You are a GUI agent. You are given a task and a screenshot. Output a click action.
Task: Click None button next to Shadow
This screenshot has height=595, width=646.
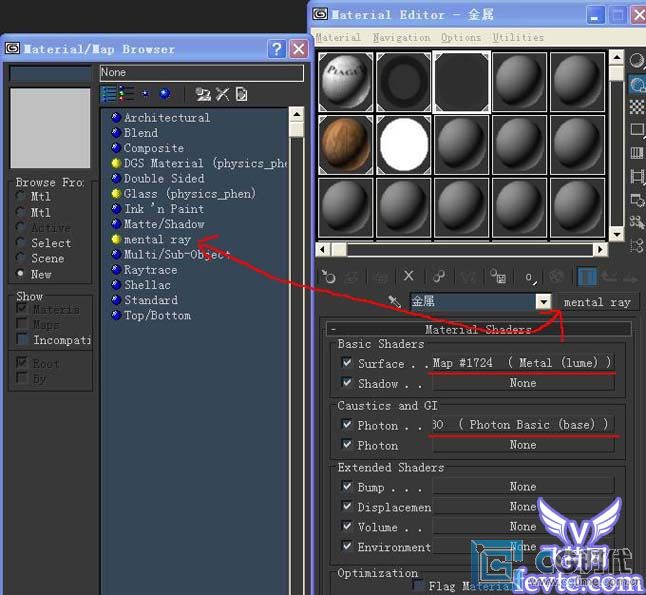pos(523,383)
